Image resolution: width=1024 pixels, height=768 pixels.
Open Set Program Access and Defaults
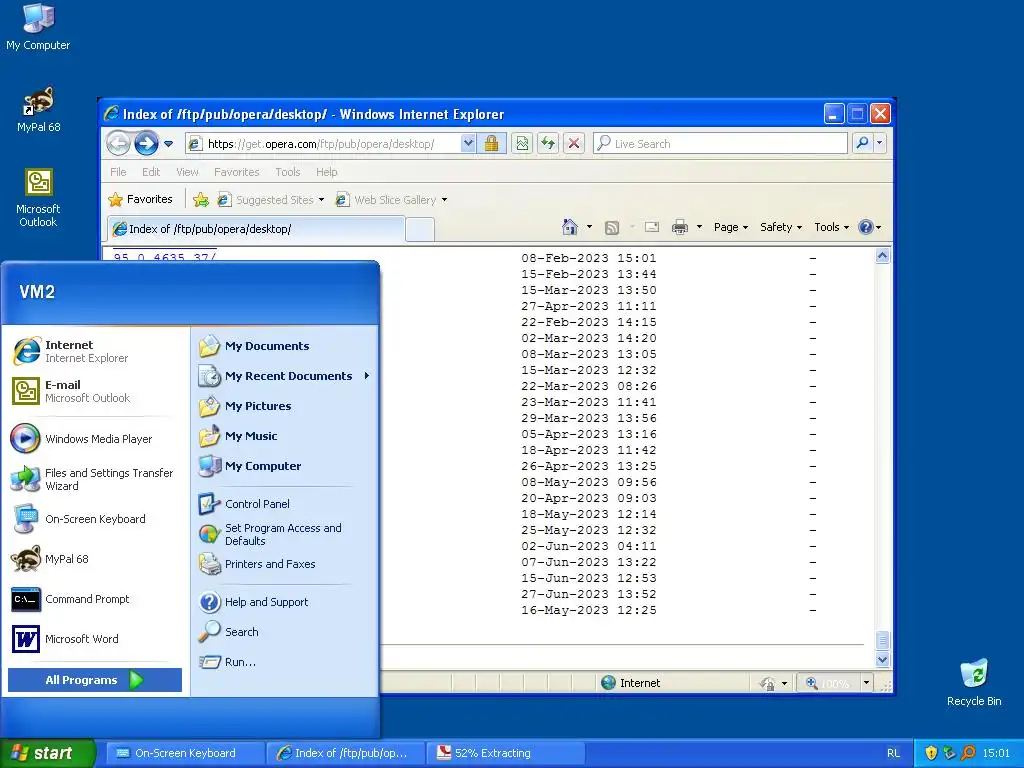point(284,534)
